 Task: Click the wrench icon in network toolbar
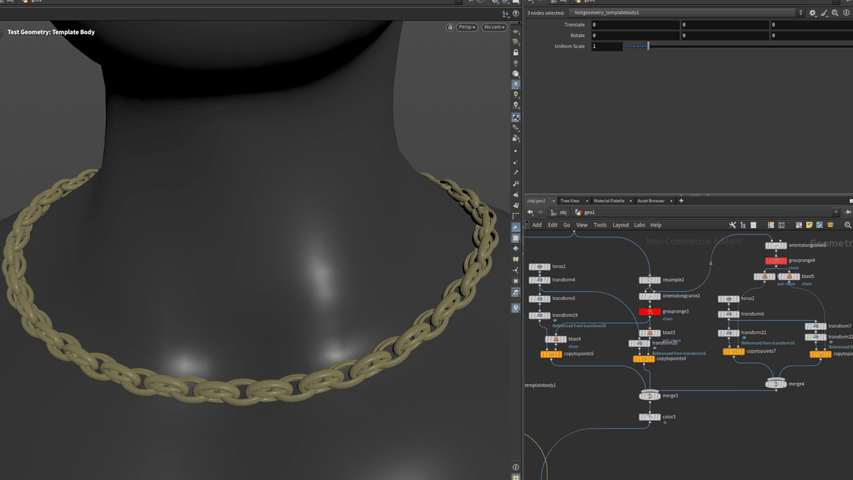pyautogui.click(x=732, y=225)
